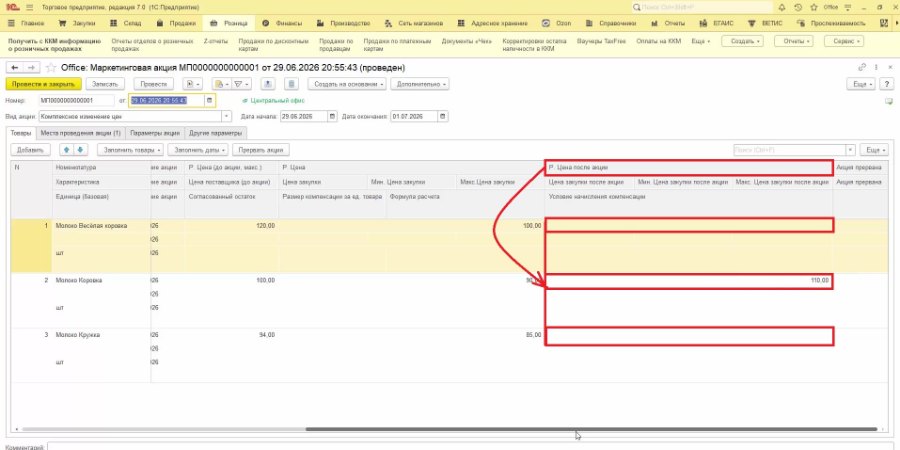Open the Заполнить товары dropdown
This screenshot has height=450, width=900.
(x=130, y=150)
